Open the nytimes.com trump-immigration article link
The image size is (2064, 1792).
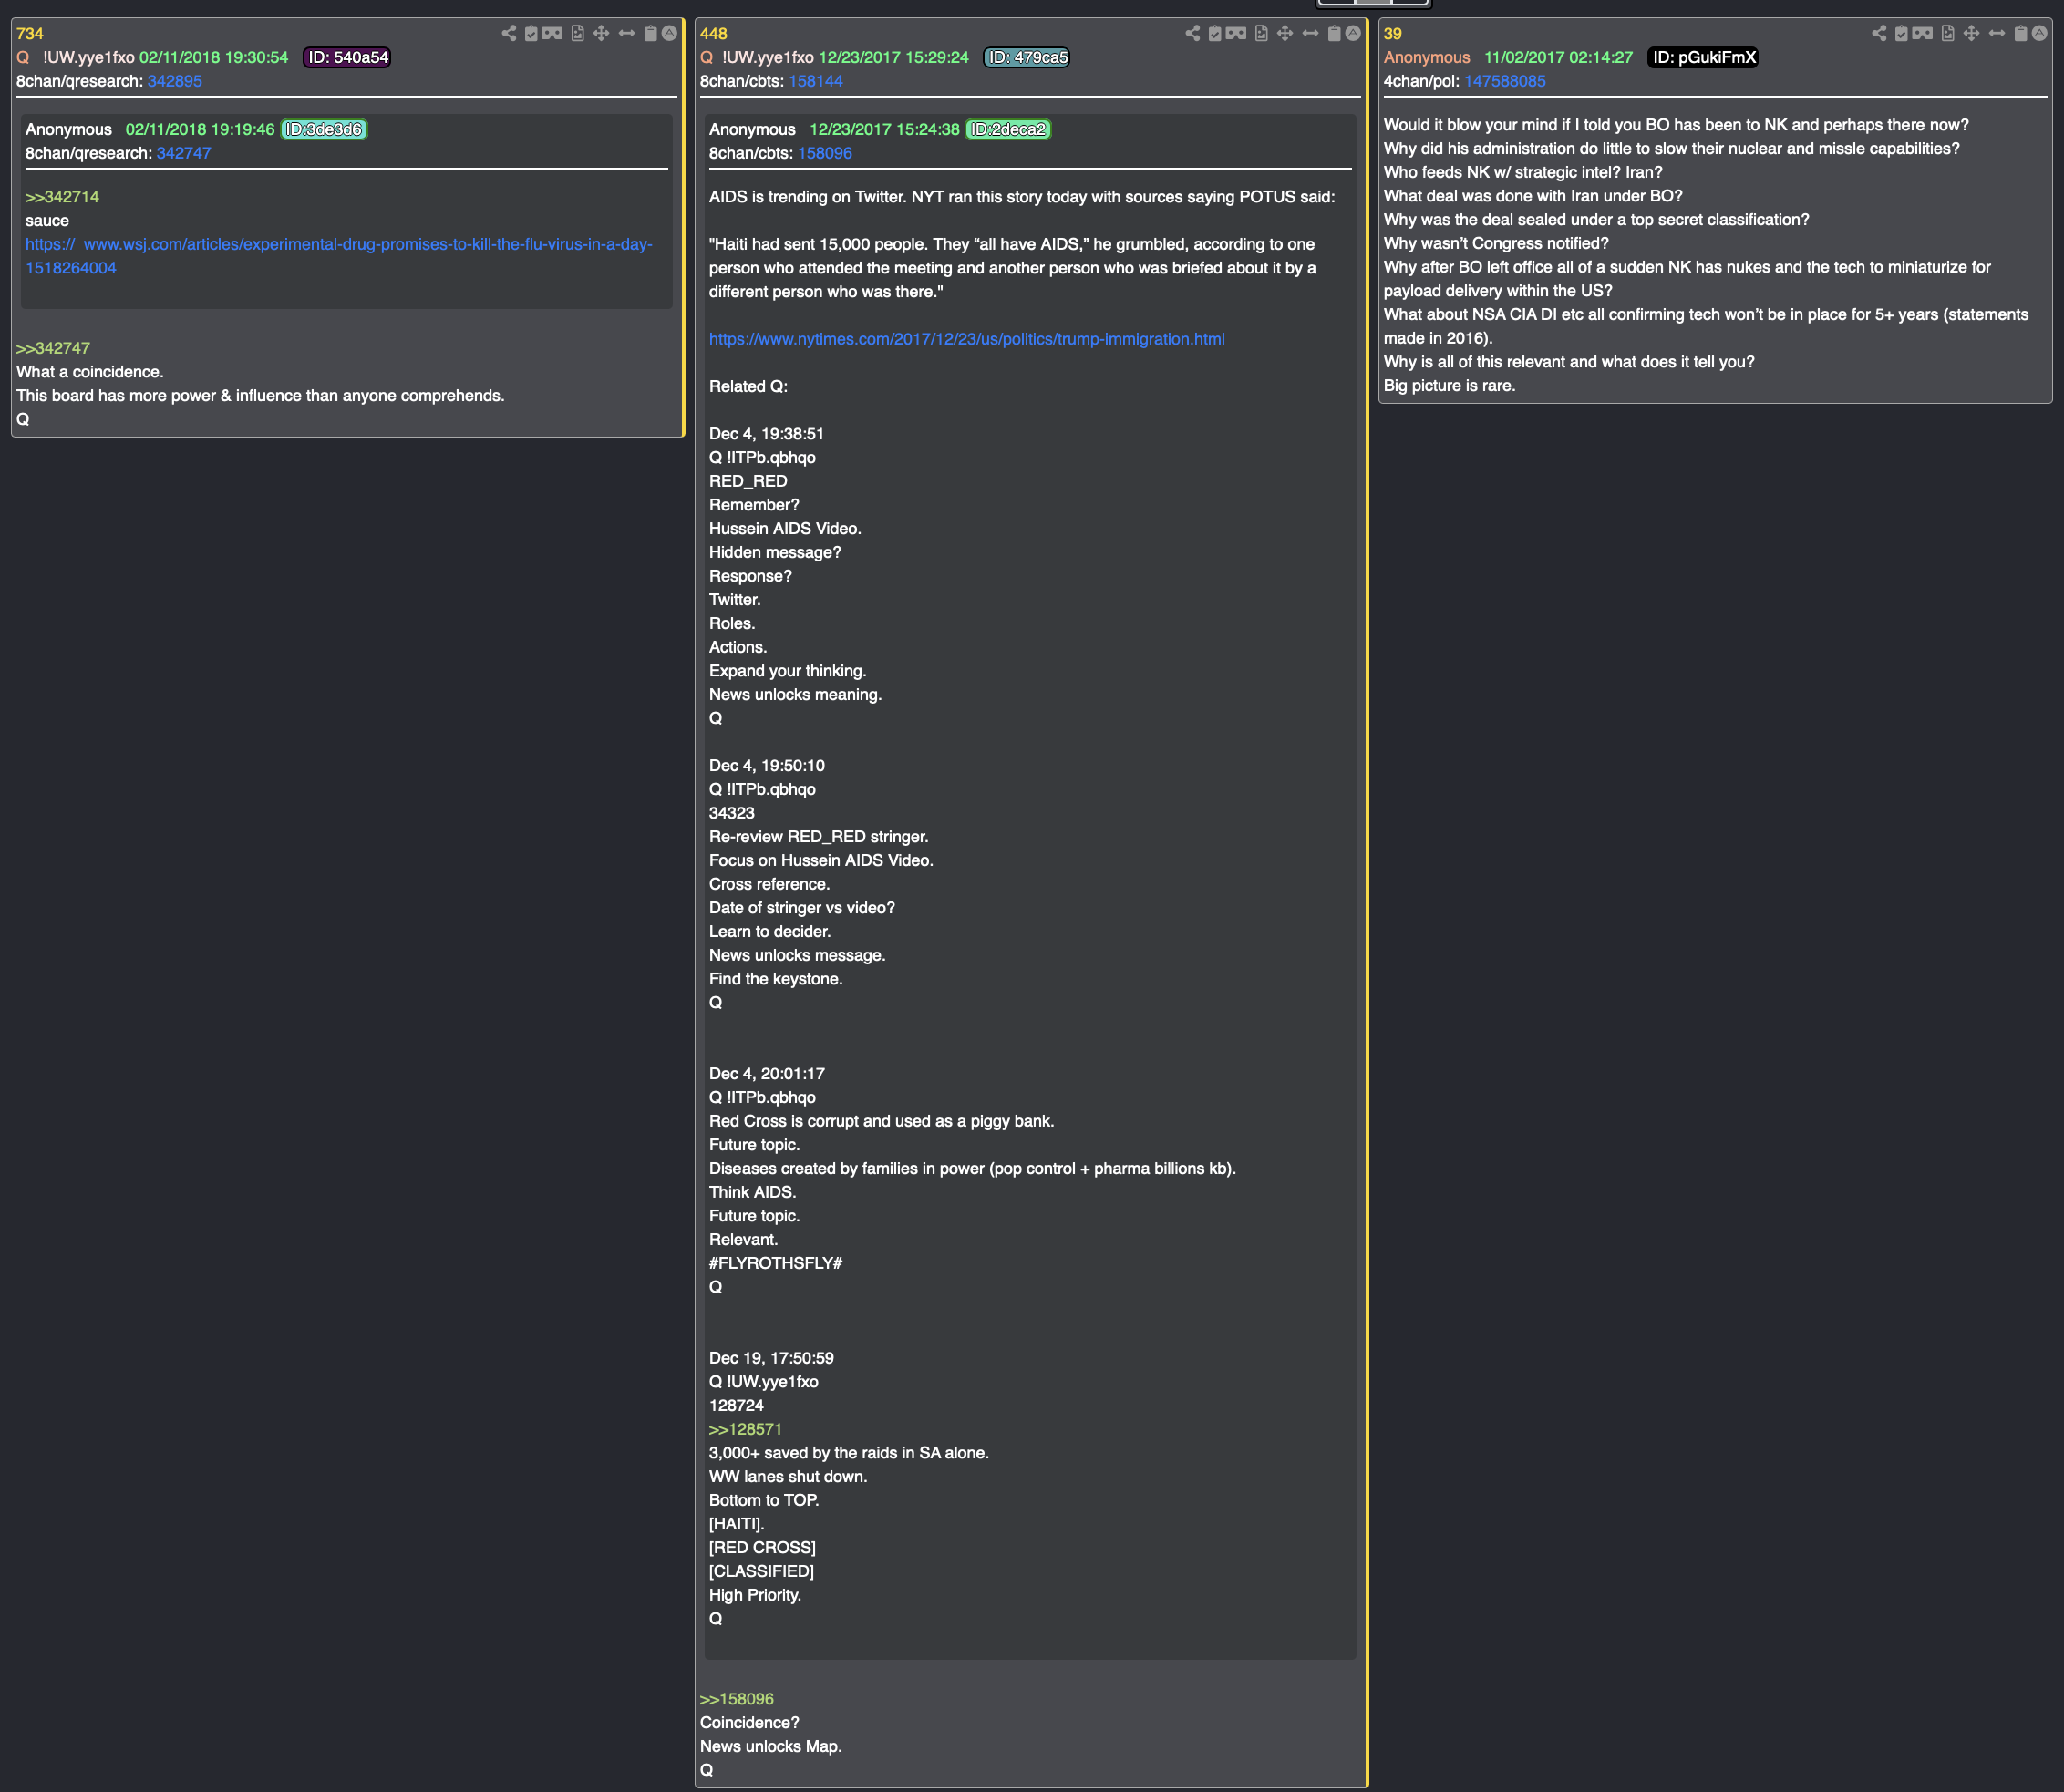pyautogui.click(x=967, y=339)
